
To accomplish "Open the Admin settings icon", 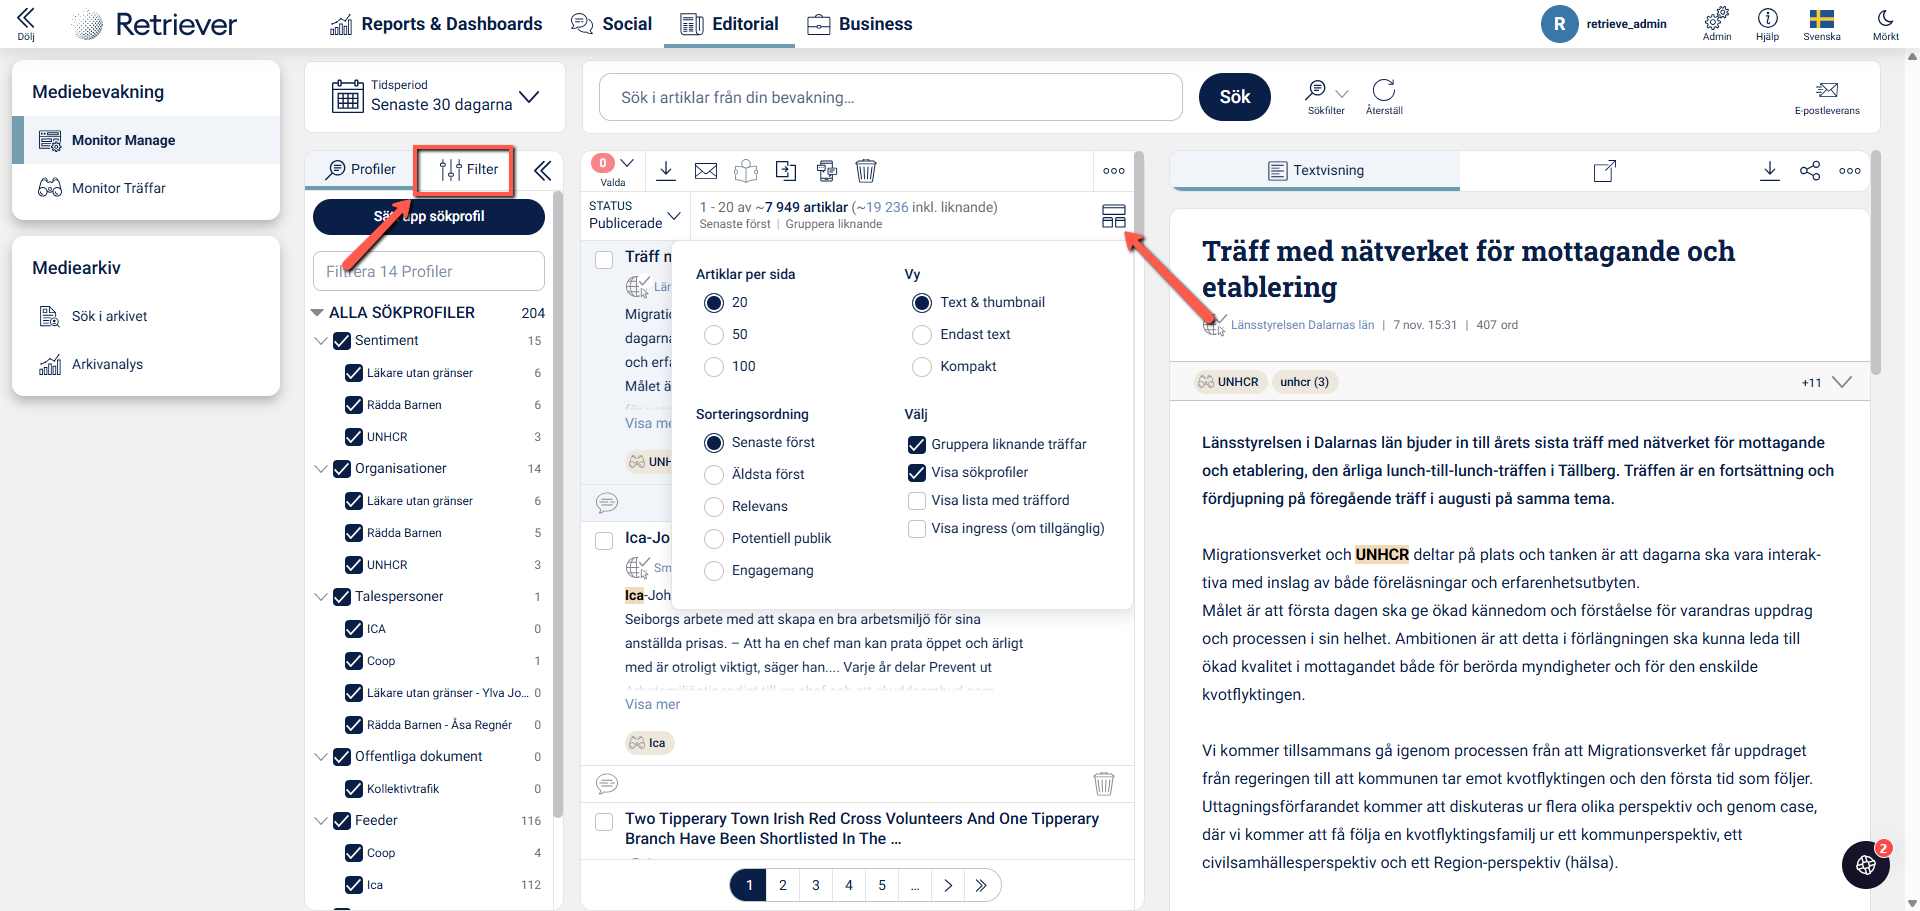I will (1717, 23).
